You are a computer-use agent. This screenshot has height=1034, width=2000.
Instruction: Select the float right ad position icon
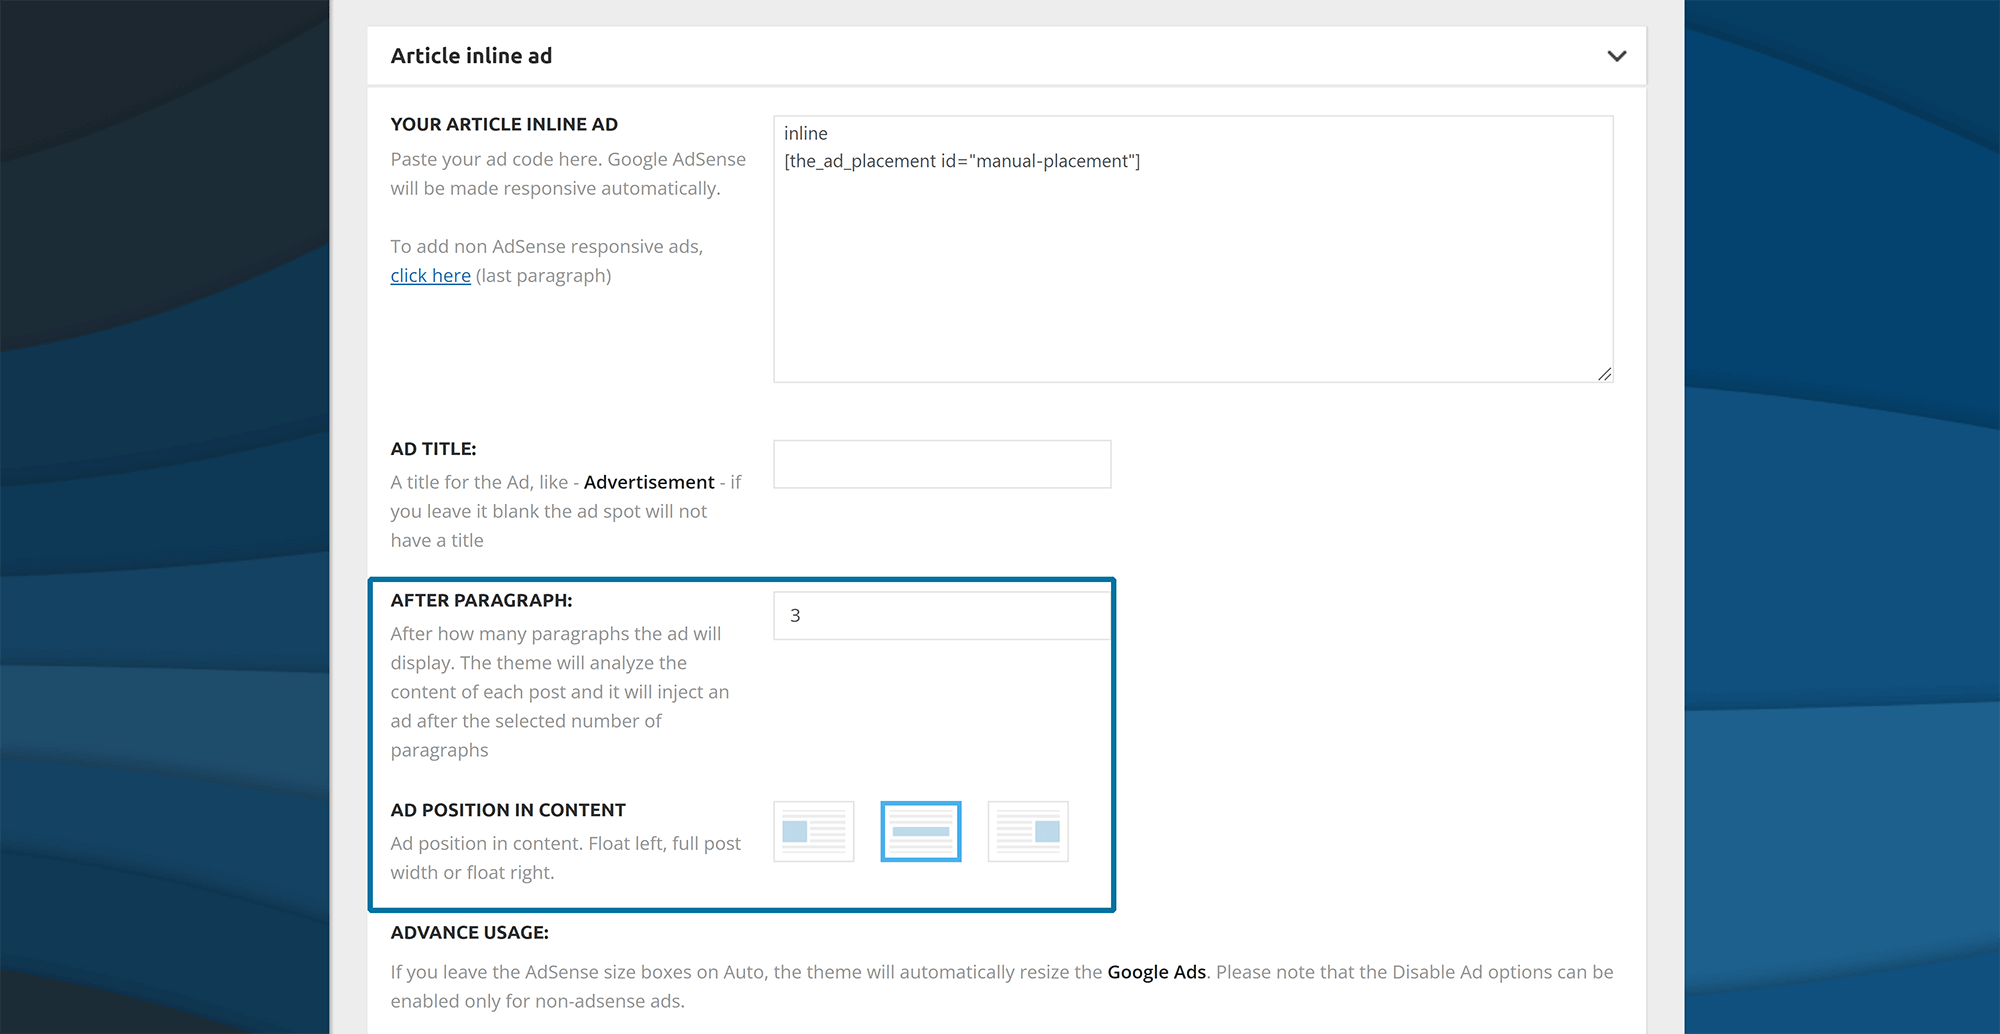[x=1027, y=831]
